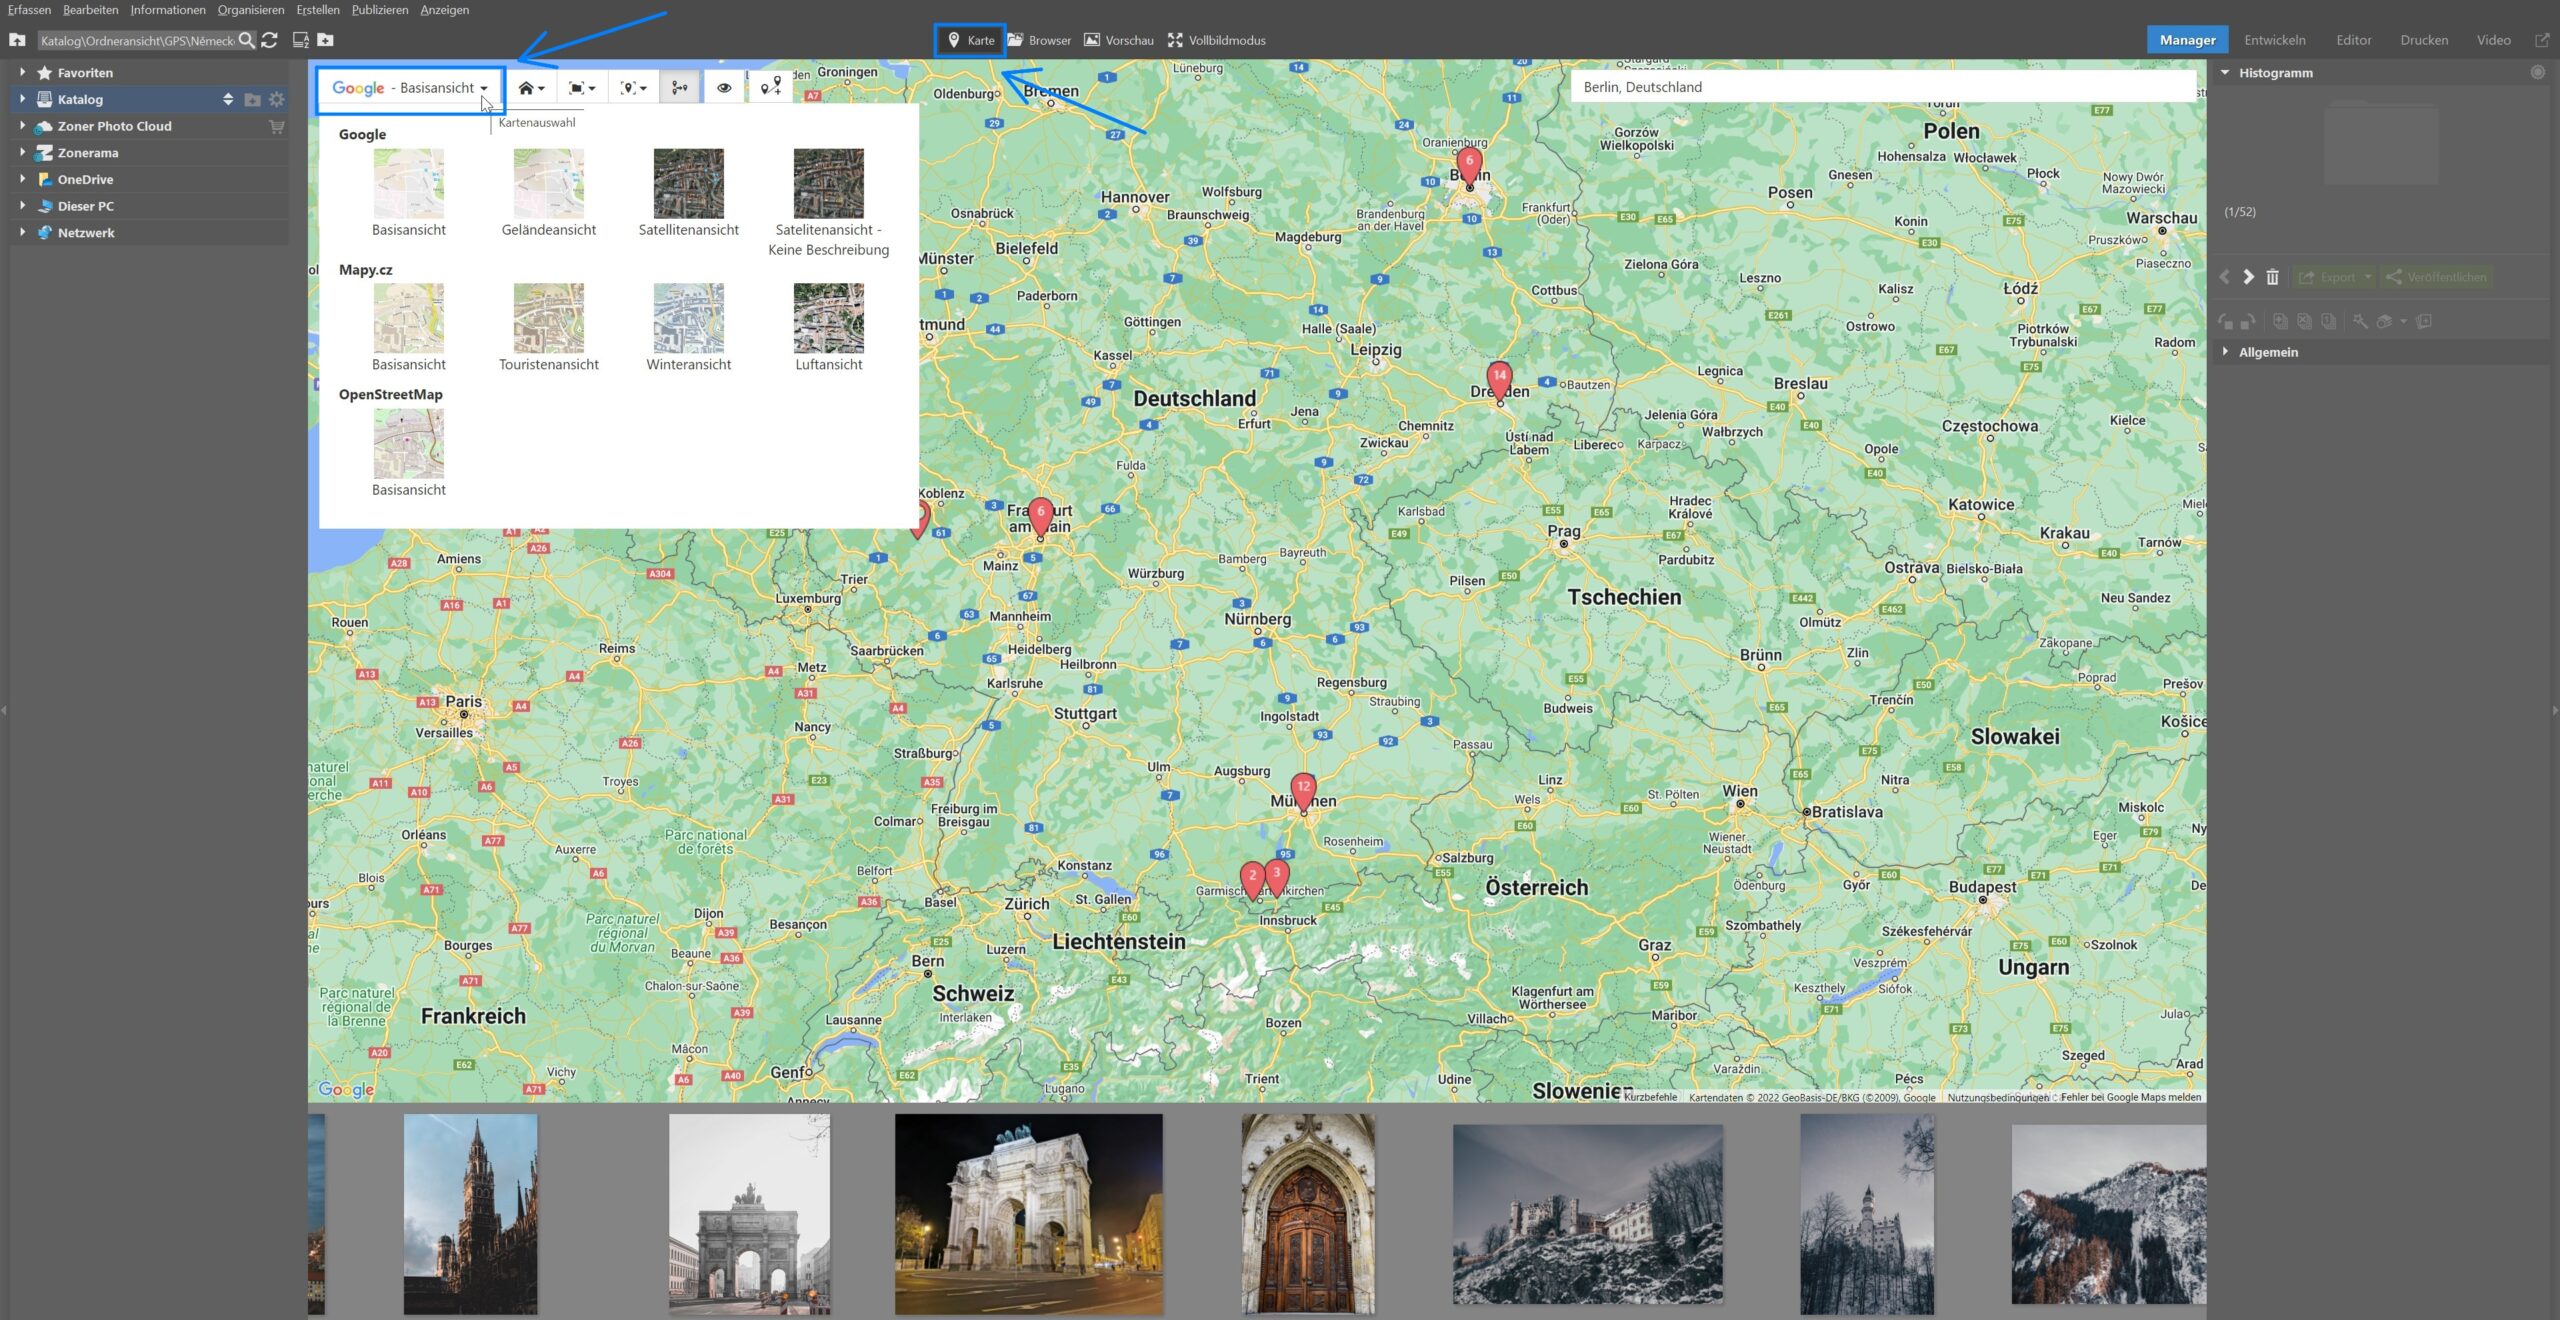Collapse the Histogramm panel
2560x1320 pixels.
[2226, 72]
